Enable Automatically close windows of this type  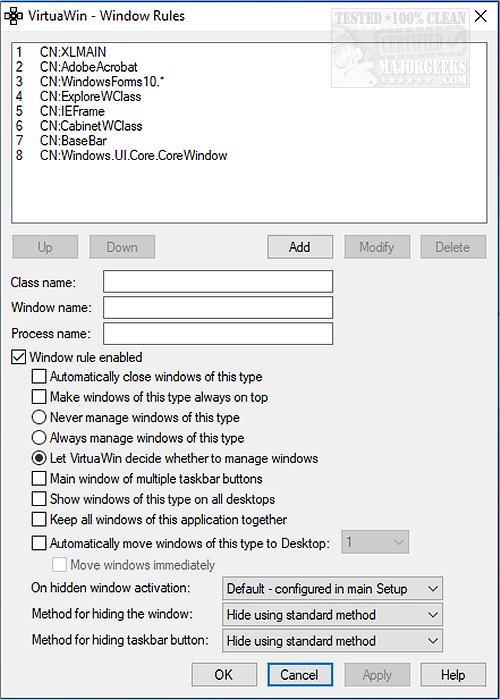pyautogui.click(x=39, y=377)
